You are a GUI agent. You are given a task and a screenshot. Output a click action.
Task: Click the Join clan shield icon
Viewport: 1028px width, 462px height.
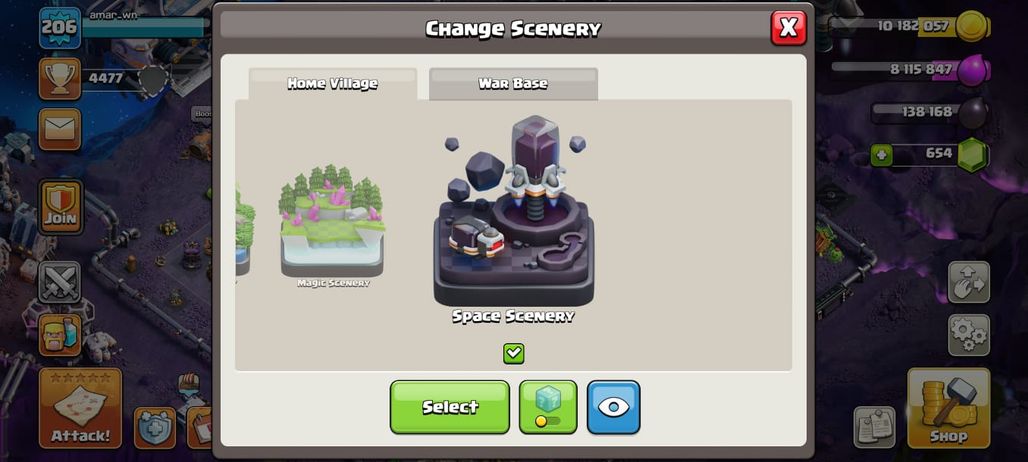[60, 207]
